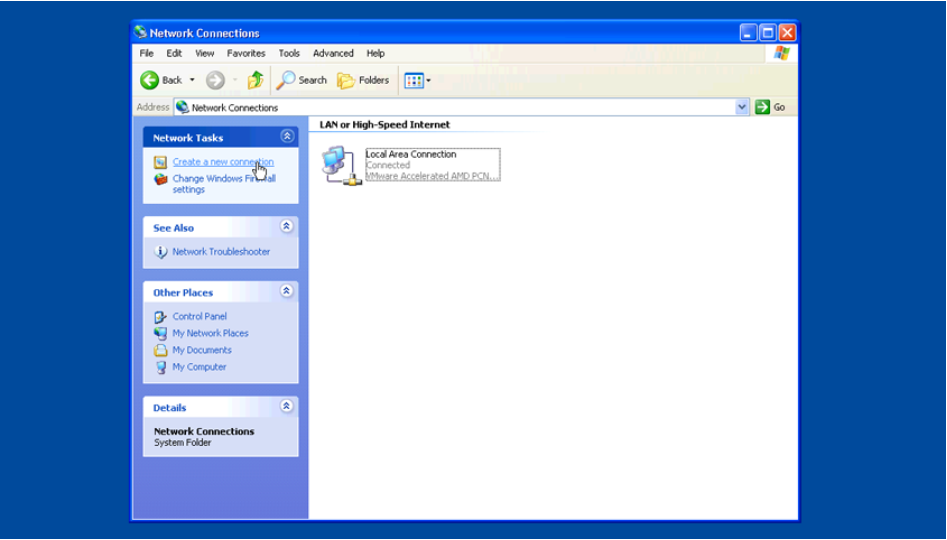Click the Go button
947x540 pixels.
click(771, 107)
